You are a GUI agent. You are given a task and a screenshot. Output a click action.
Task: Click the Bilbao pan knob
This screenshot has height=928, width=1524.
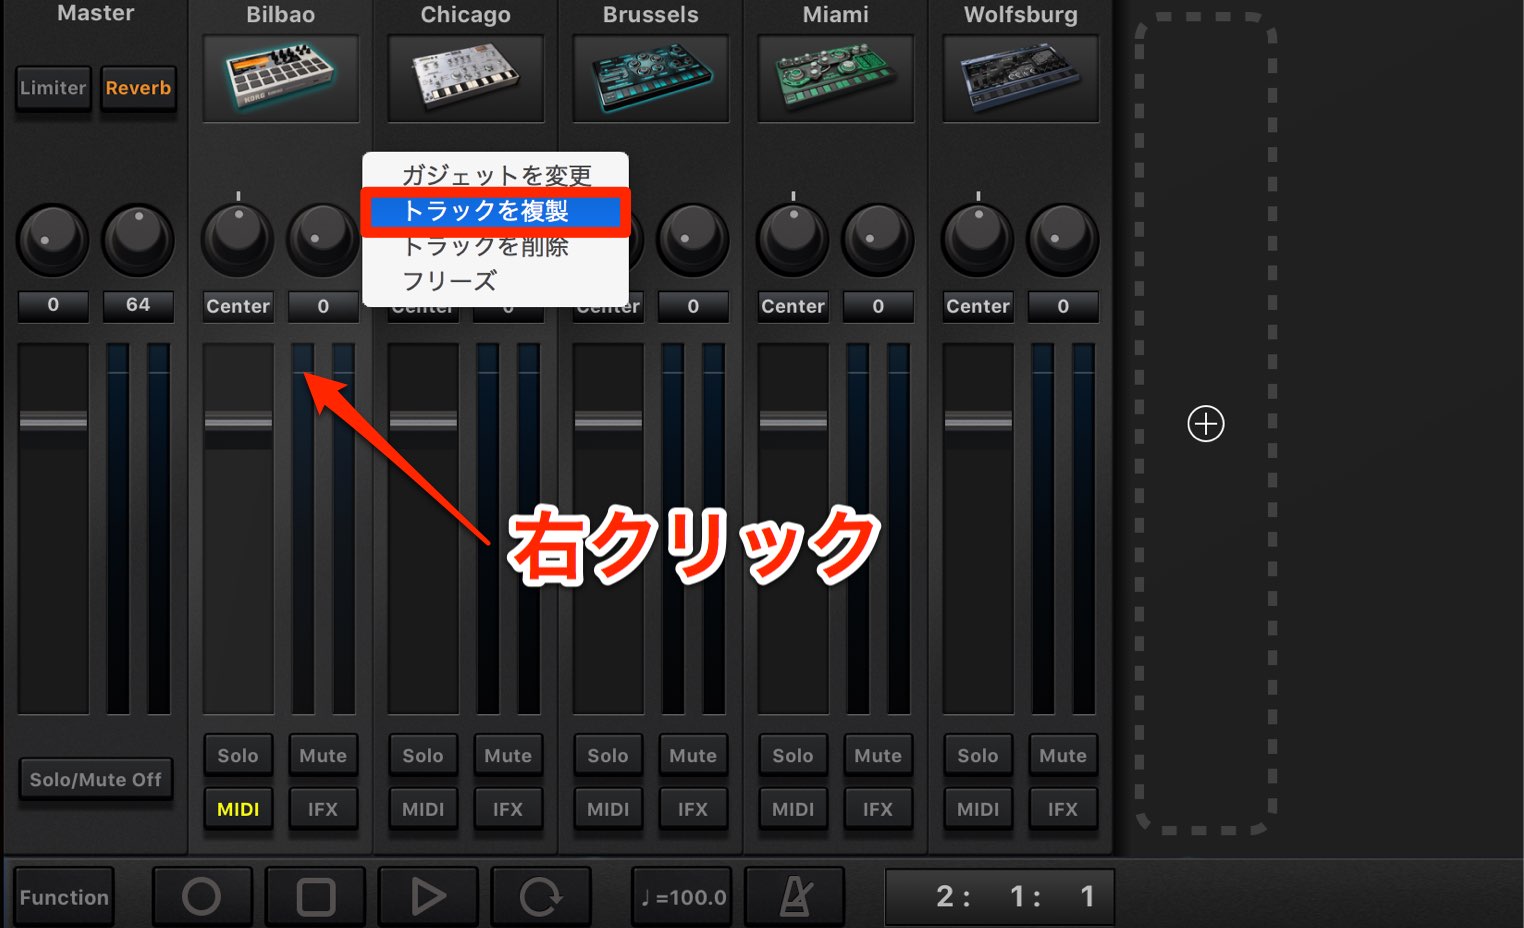coord(238,240)
